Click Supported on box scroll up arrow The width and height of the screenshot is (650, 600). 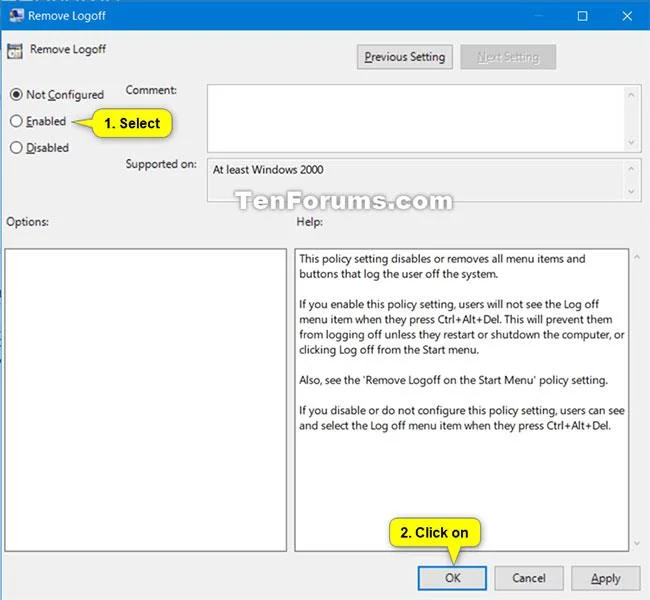tap(631, 169)
